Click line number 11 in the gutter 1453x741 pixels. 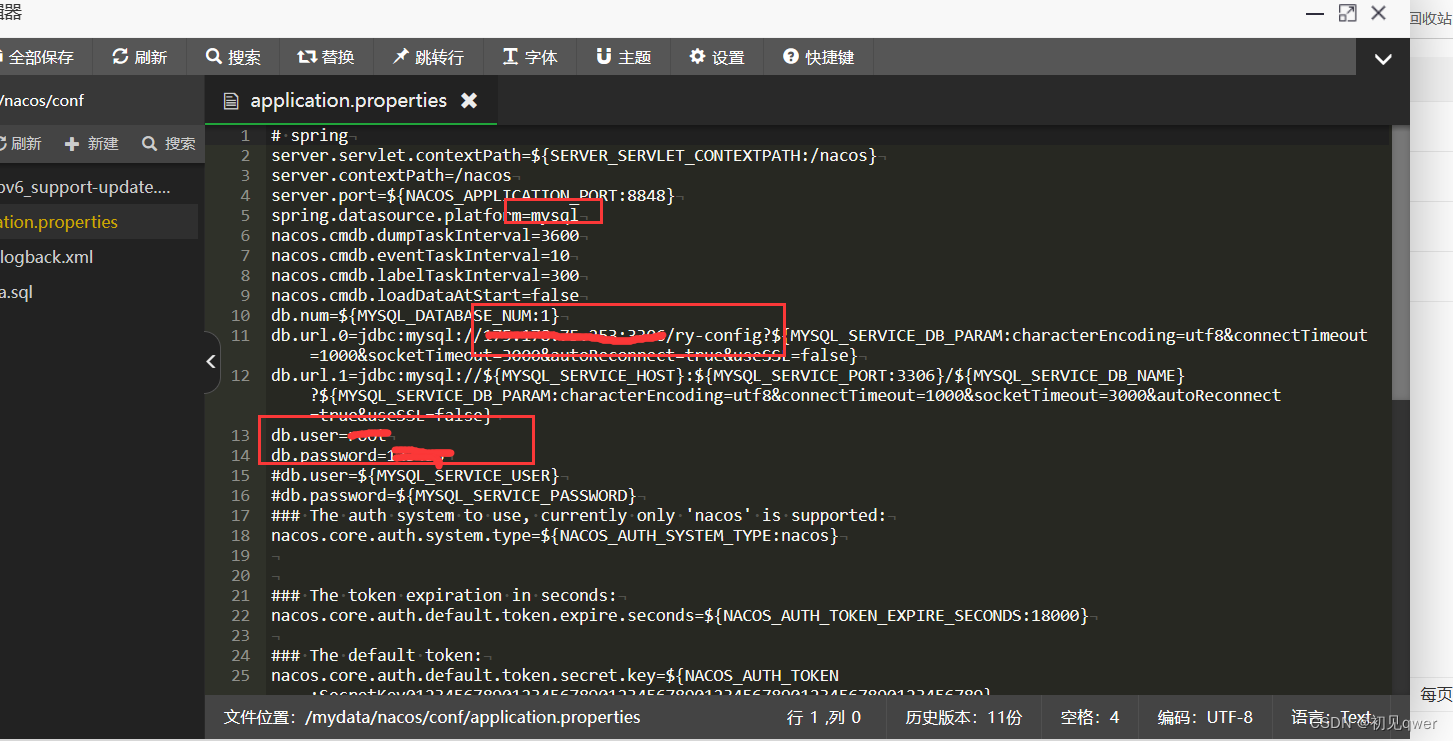point(240,335)
